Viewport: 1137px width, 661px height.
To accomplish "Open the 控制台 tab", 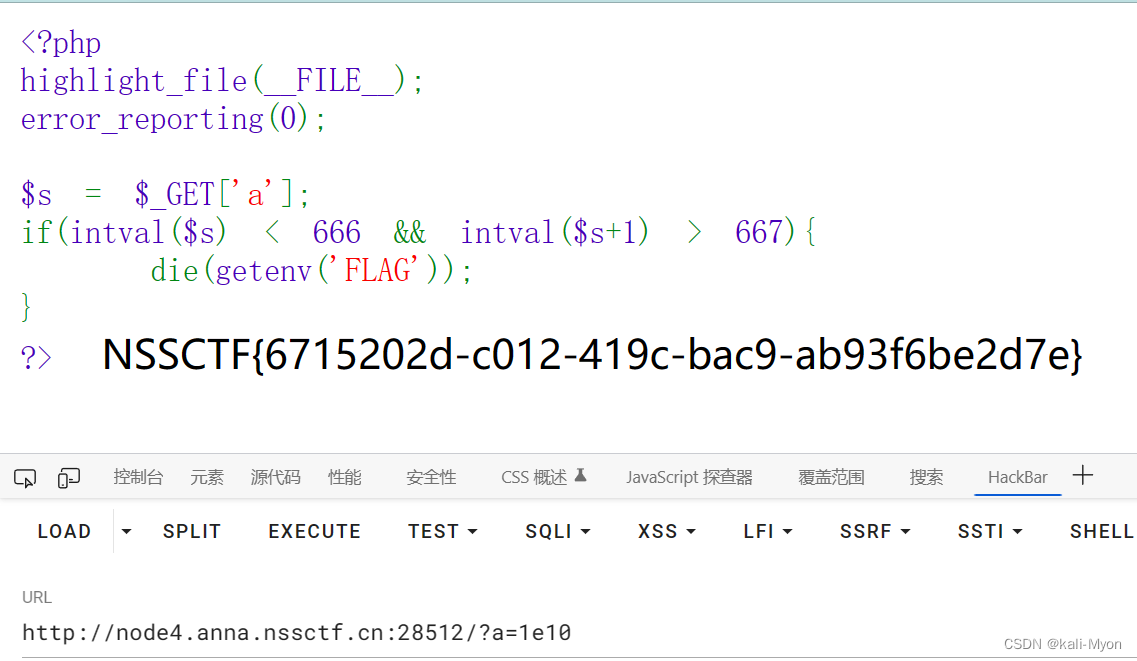I will [138, 478].
